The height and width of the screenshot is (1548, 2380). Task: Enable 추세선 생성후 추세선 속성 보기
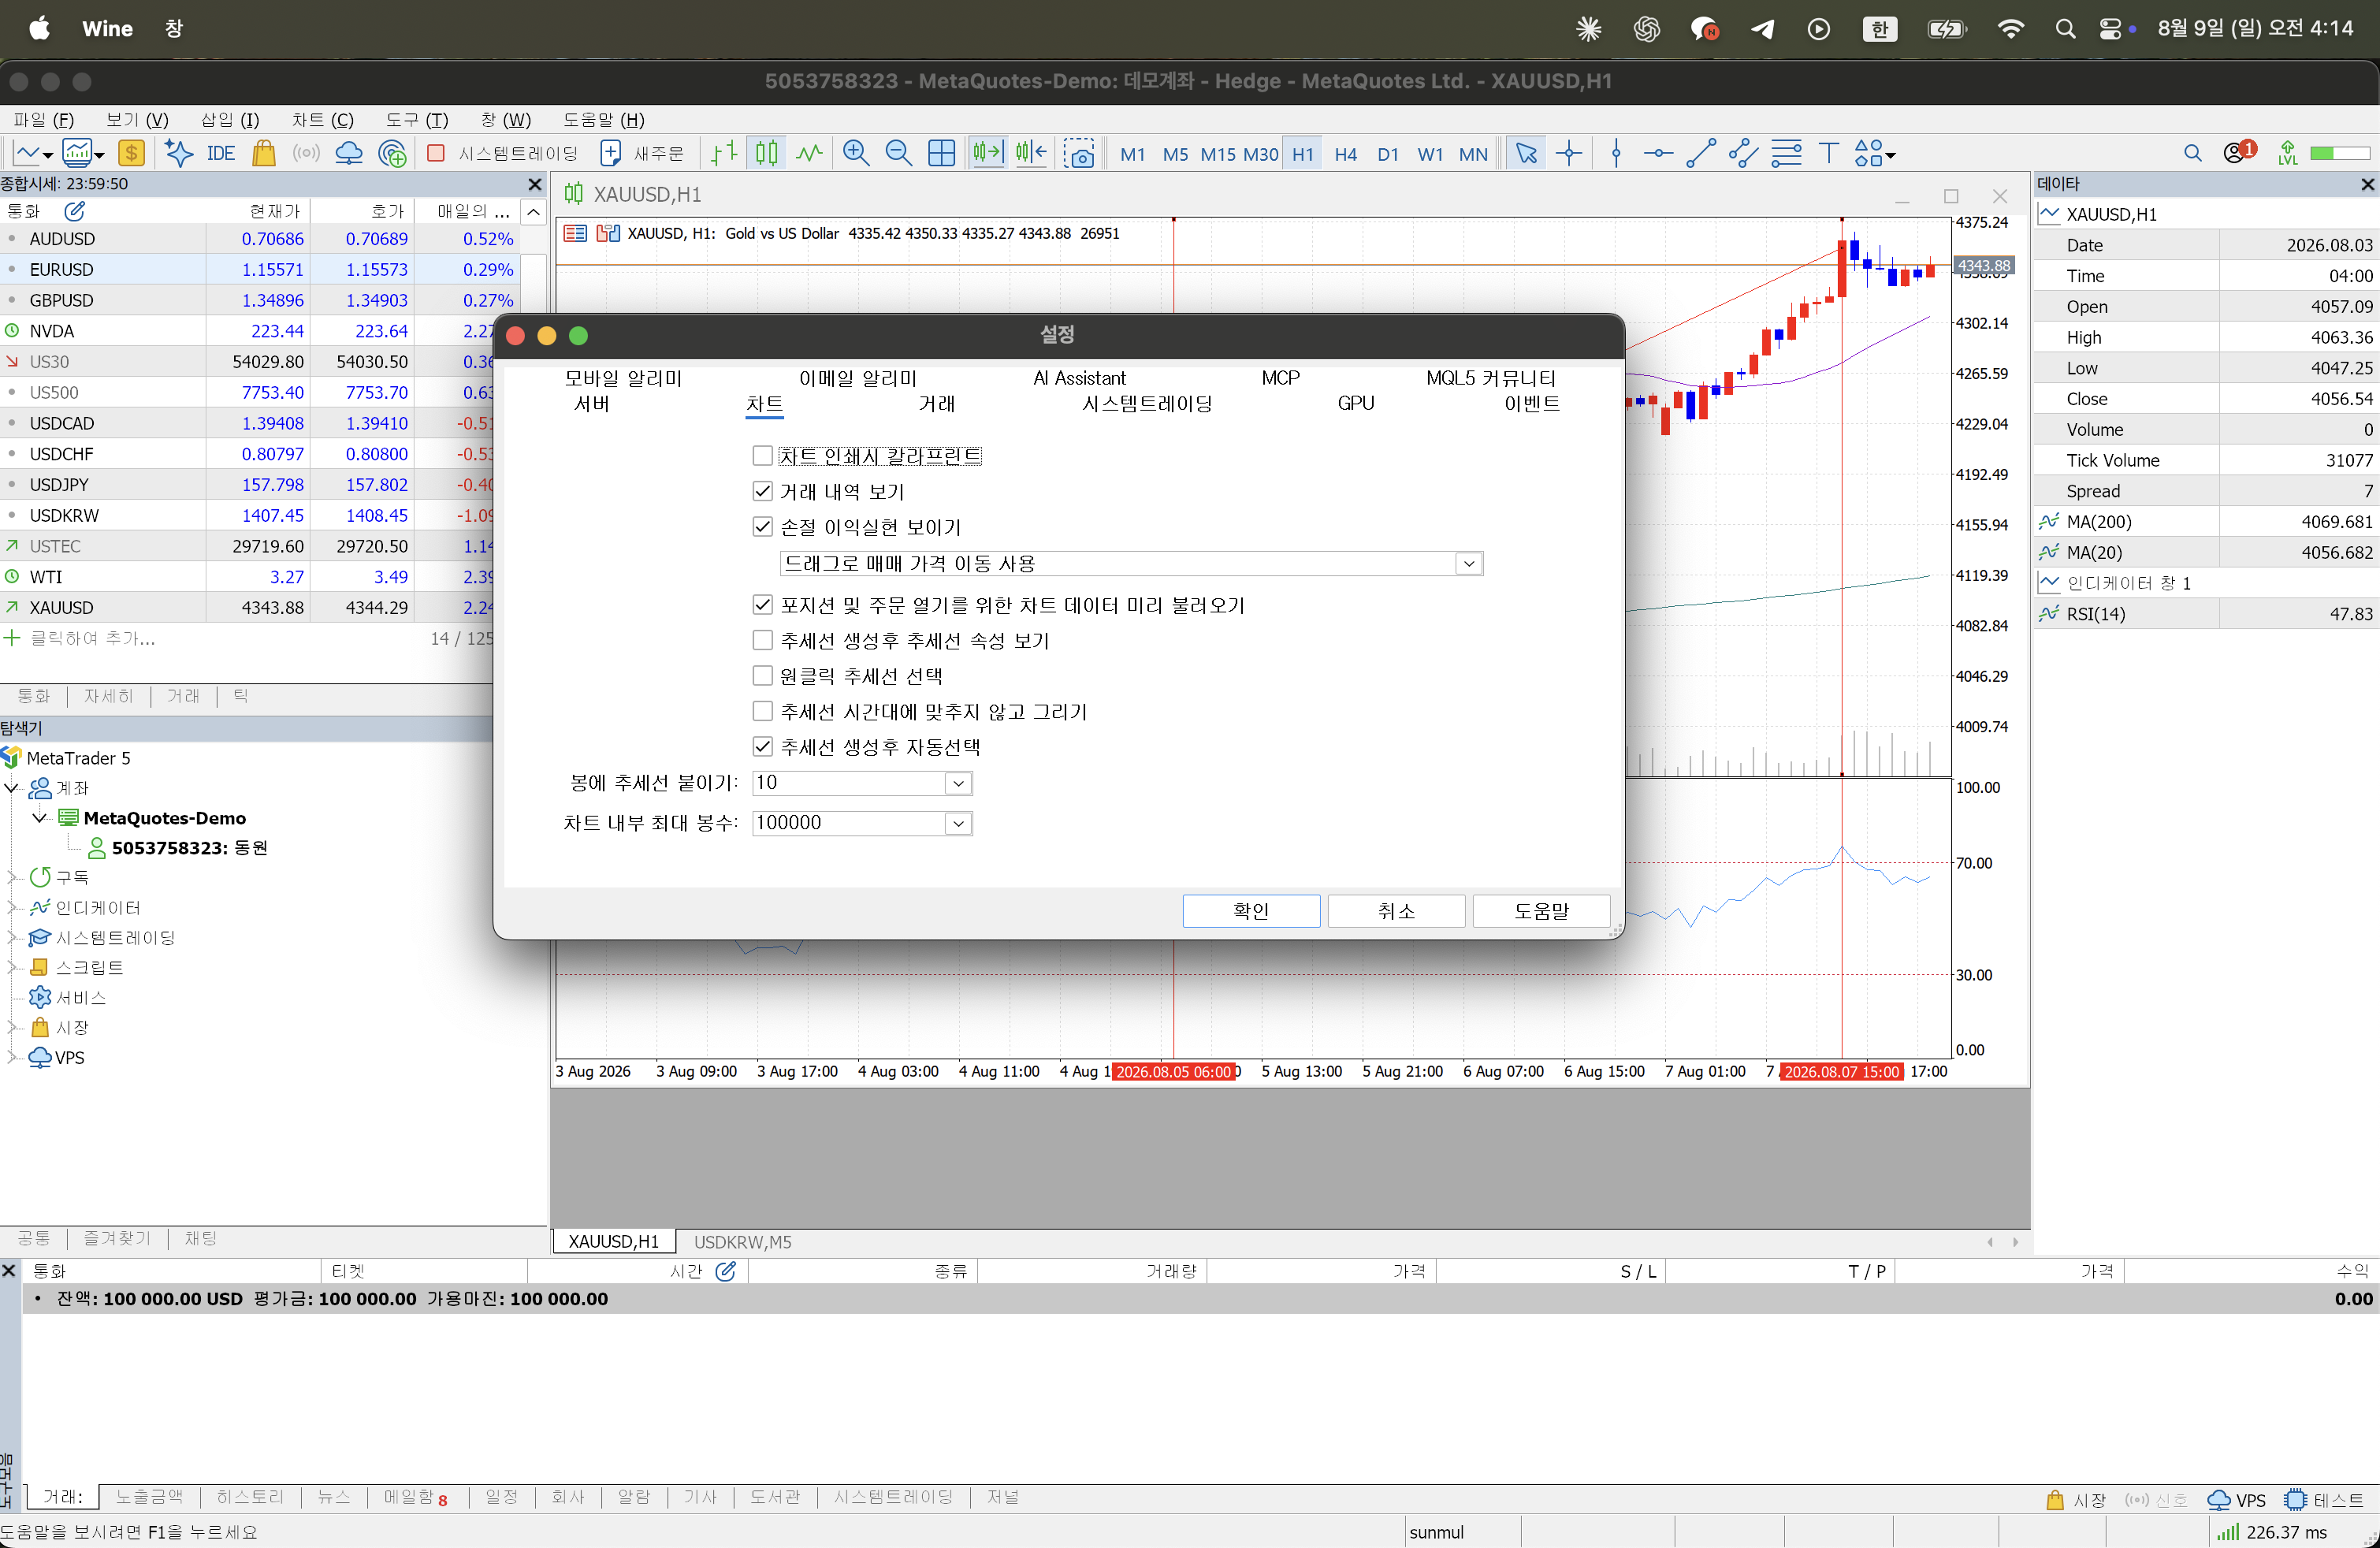(x=762, y=640)
